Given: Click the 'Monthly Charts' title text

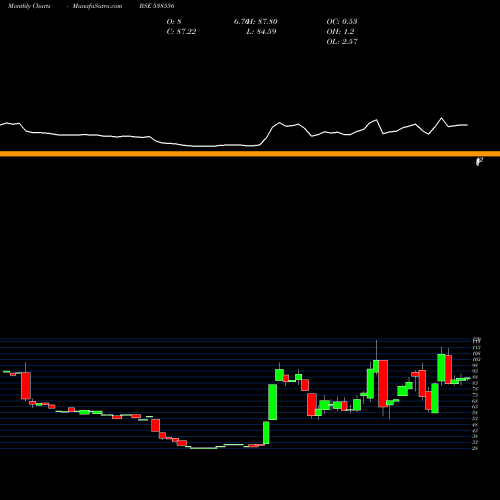Looking at the screenshot, I should (29, 6).
